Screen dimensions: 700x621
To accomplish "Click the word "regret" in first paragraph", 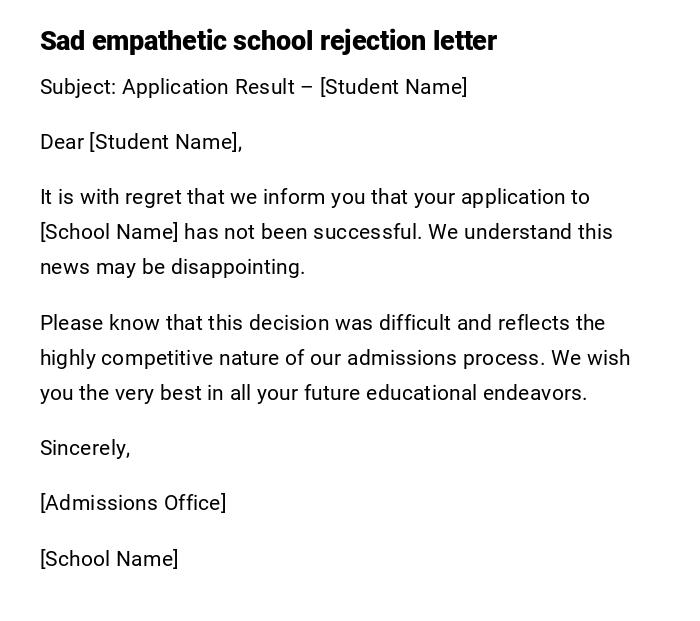I will 142,197.
